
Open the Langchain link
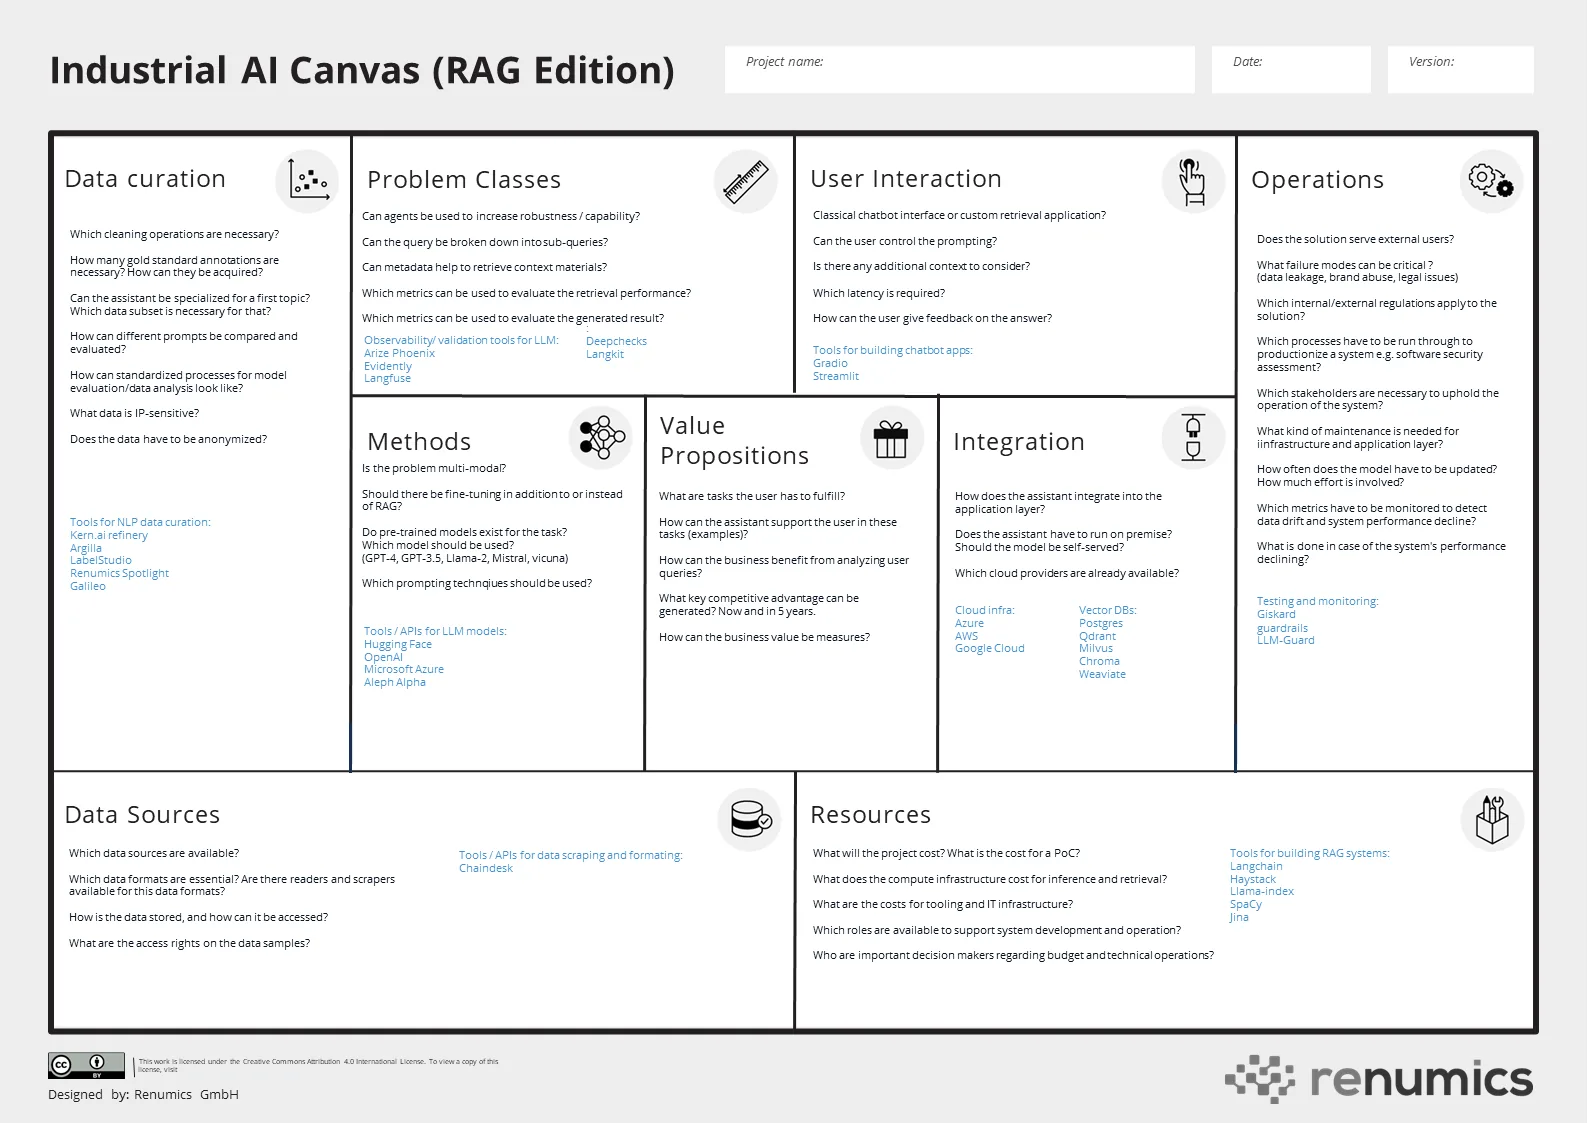pos(1256,866)
